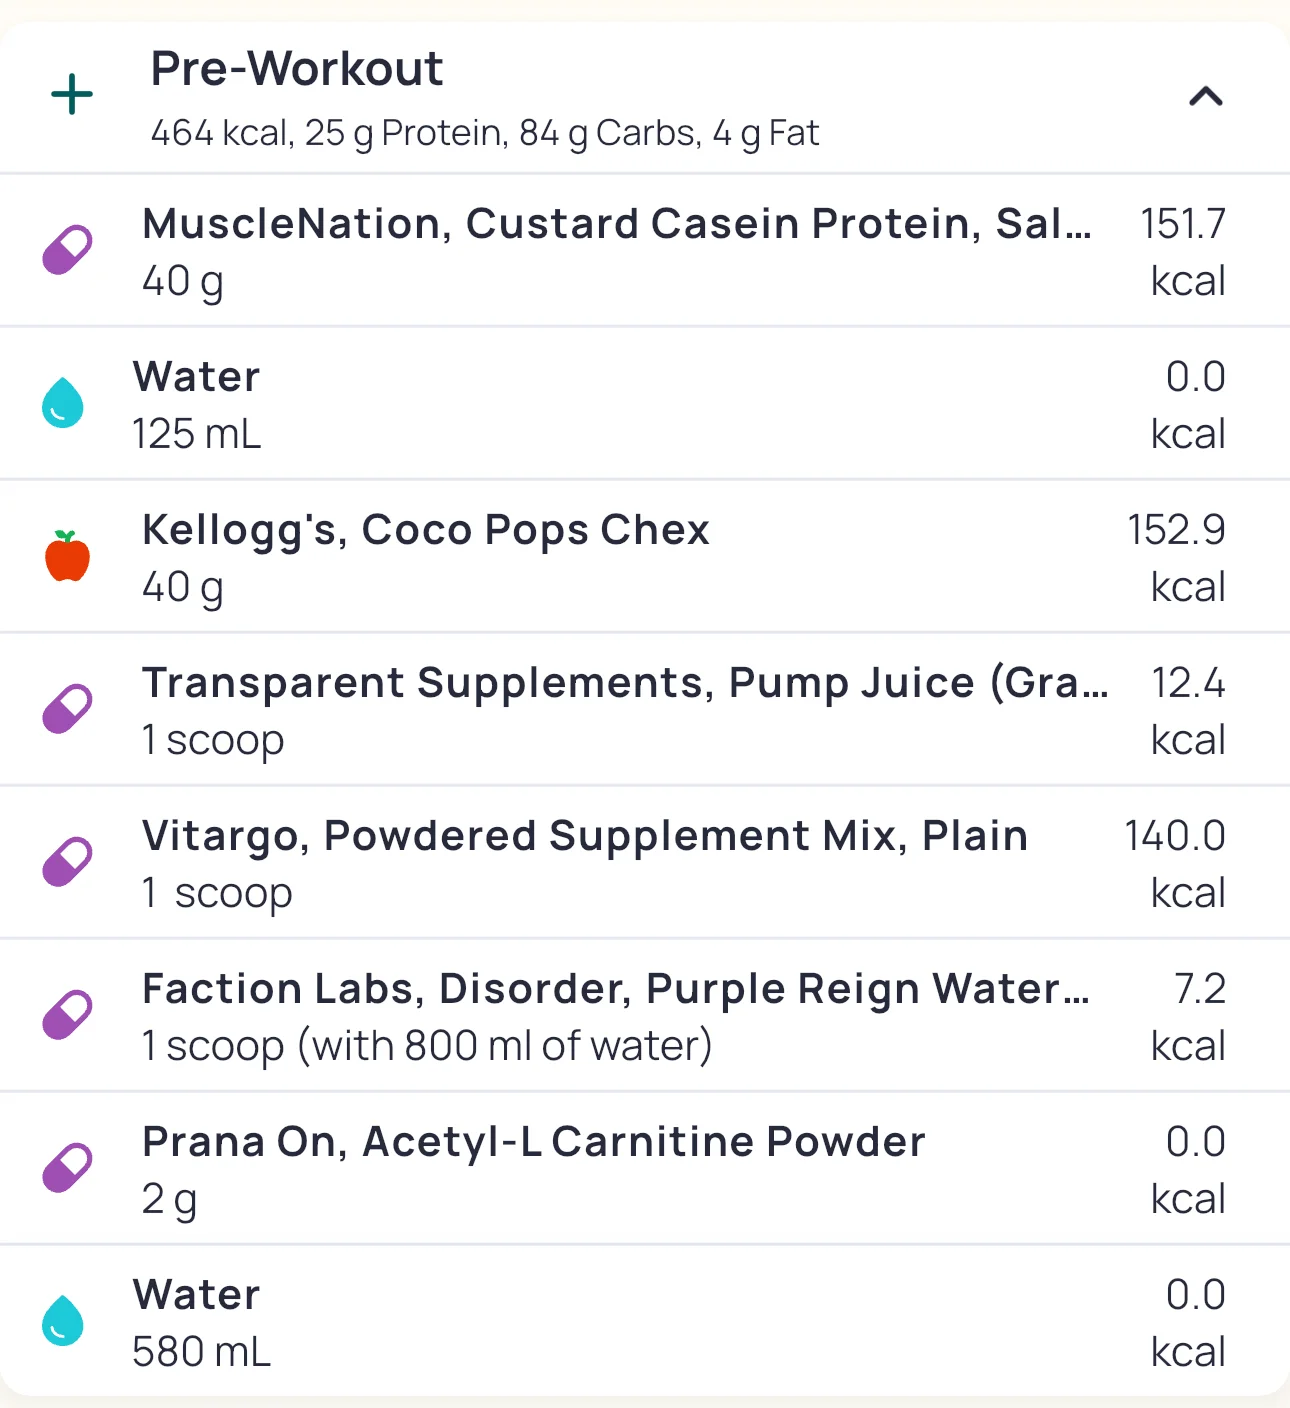Click the 140.0 kcal value for Vitargo
This screenshot has width=1290, height=1408.
pos(1175,863)
